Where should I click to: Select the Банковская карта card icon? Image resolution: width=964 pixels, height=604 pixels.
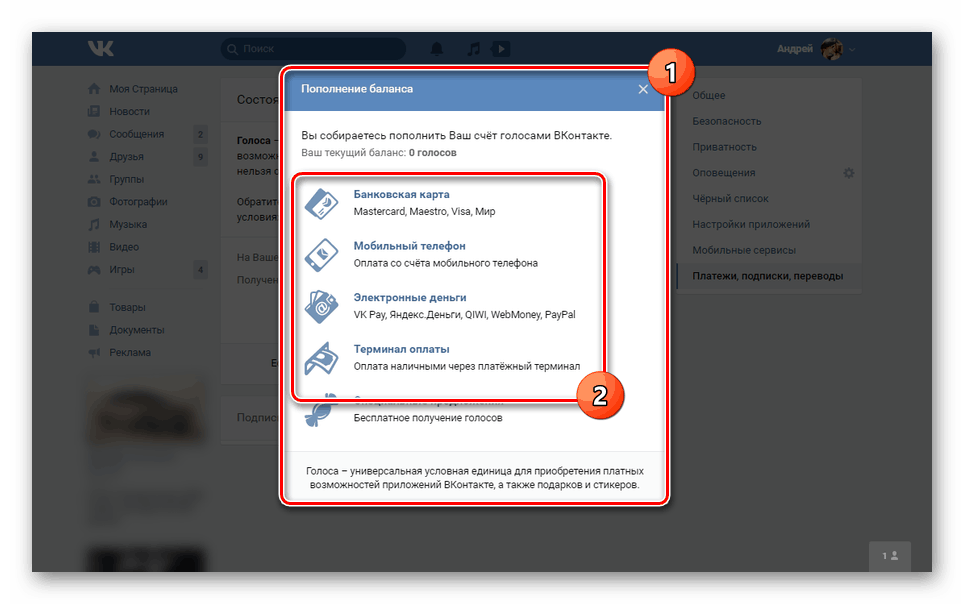click(x=322, y=204)
